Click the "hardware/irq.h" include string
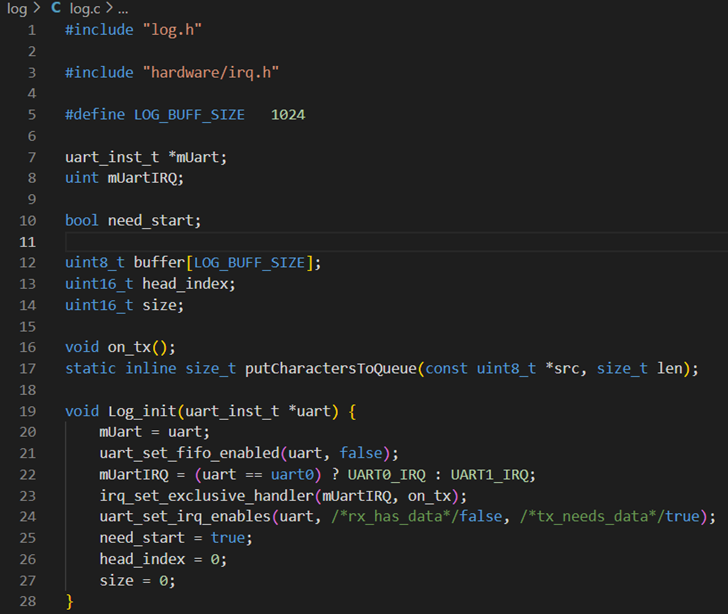This screenshot has width=728, height=614. pyautogui.click(x=210, y=72)
